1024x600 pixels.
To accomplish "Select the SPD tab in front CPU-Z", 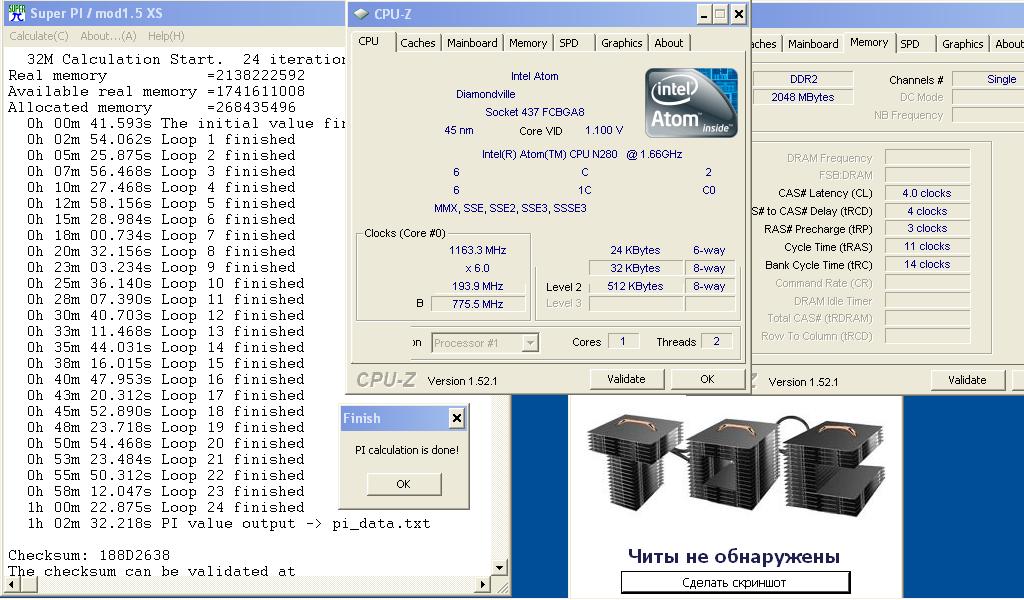I will (x=569, y=43).
